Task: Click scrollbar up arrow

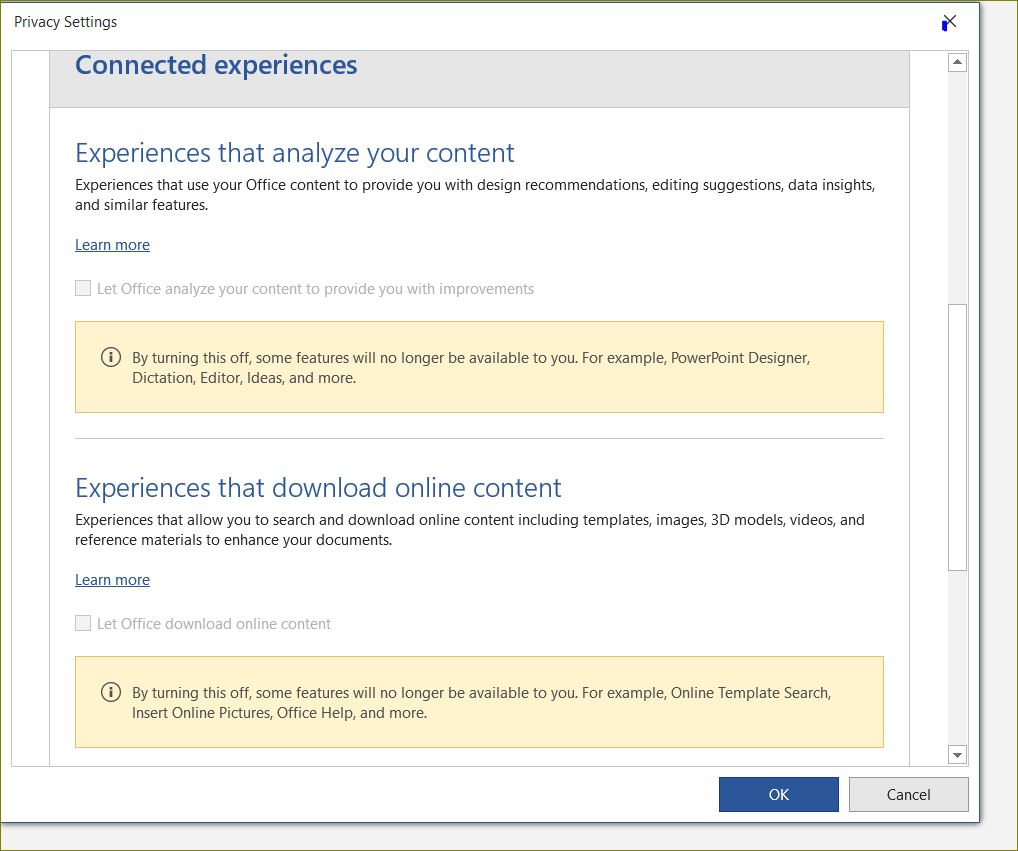Action: pos(957,62)
